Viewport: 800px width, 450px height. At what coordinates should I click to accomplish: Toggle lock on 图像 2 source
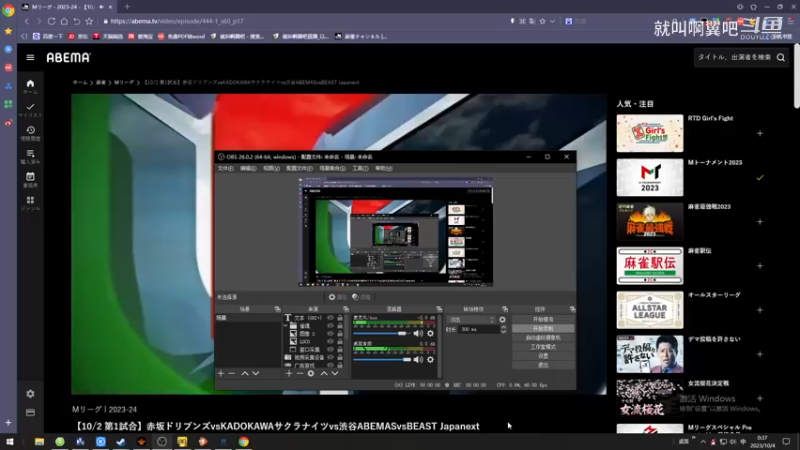click(x=340, y=334)
